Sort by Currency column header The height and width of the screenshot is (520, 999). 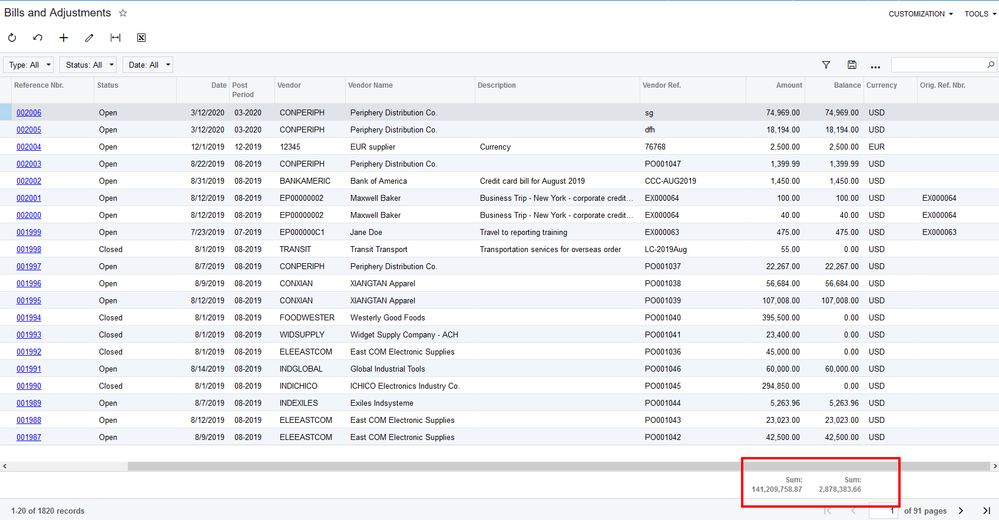tap(881, 85)
